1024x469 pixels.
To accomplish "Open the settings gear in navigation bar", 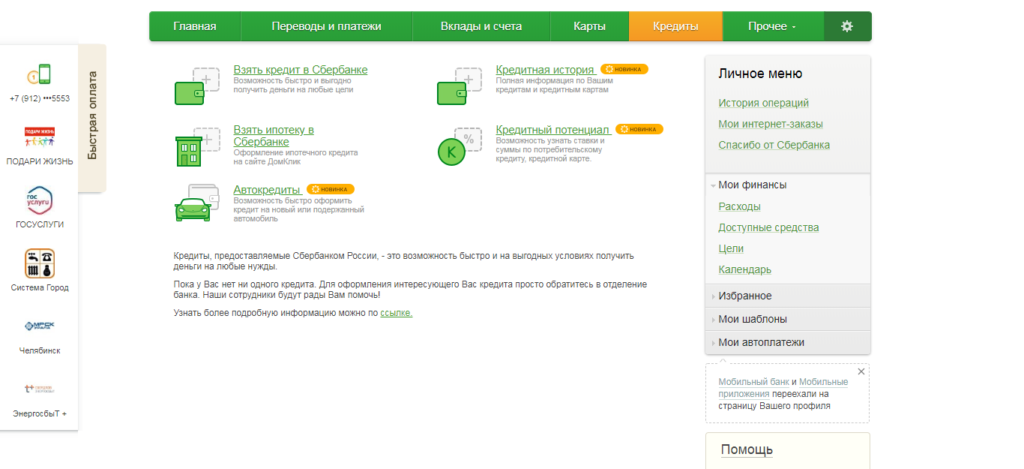I will click(x=847, y=26).
